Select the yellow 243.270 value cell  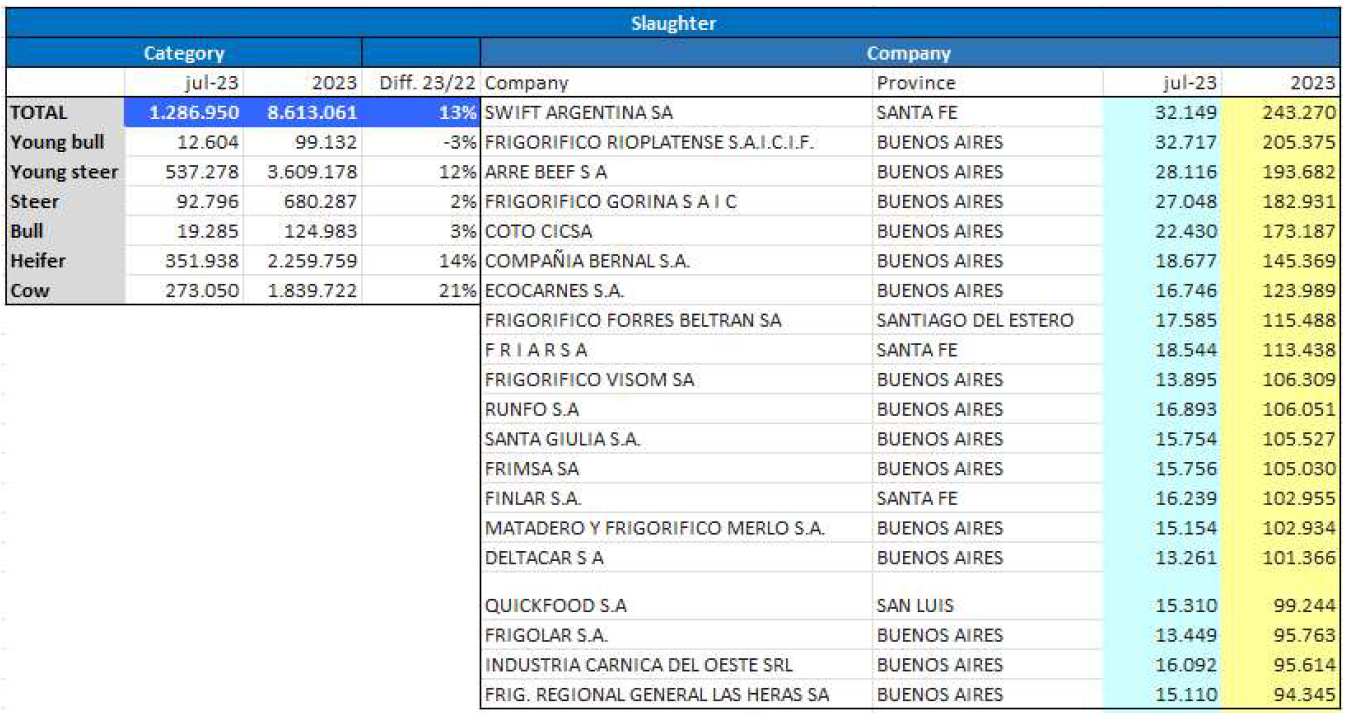tap(1282, 113)
